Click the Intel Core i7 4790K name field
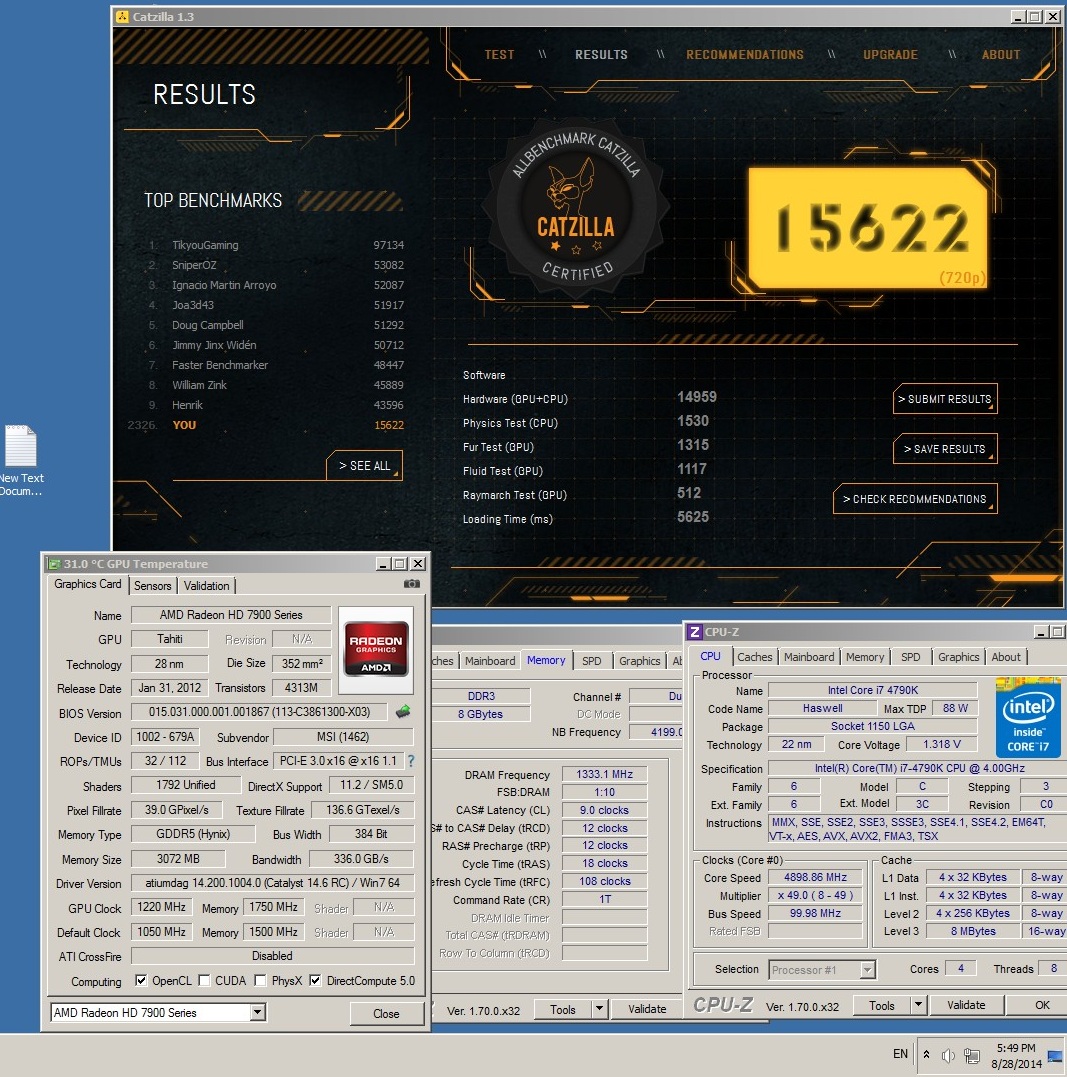Image resolution: width=1067 pixels, height=1077 pixels. [873, 690]
